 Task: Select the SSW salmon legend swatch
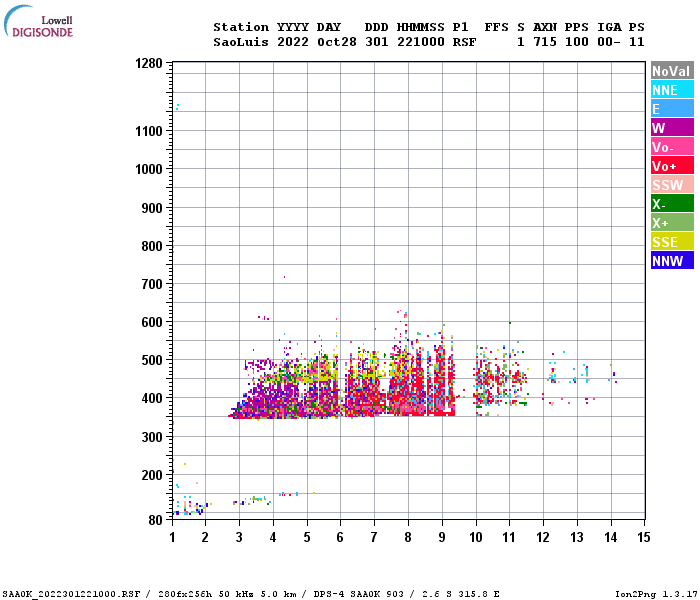click(672, 185)
